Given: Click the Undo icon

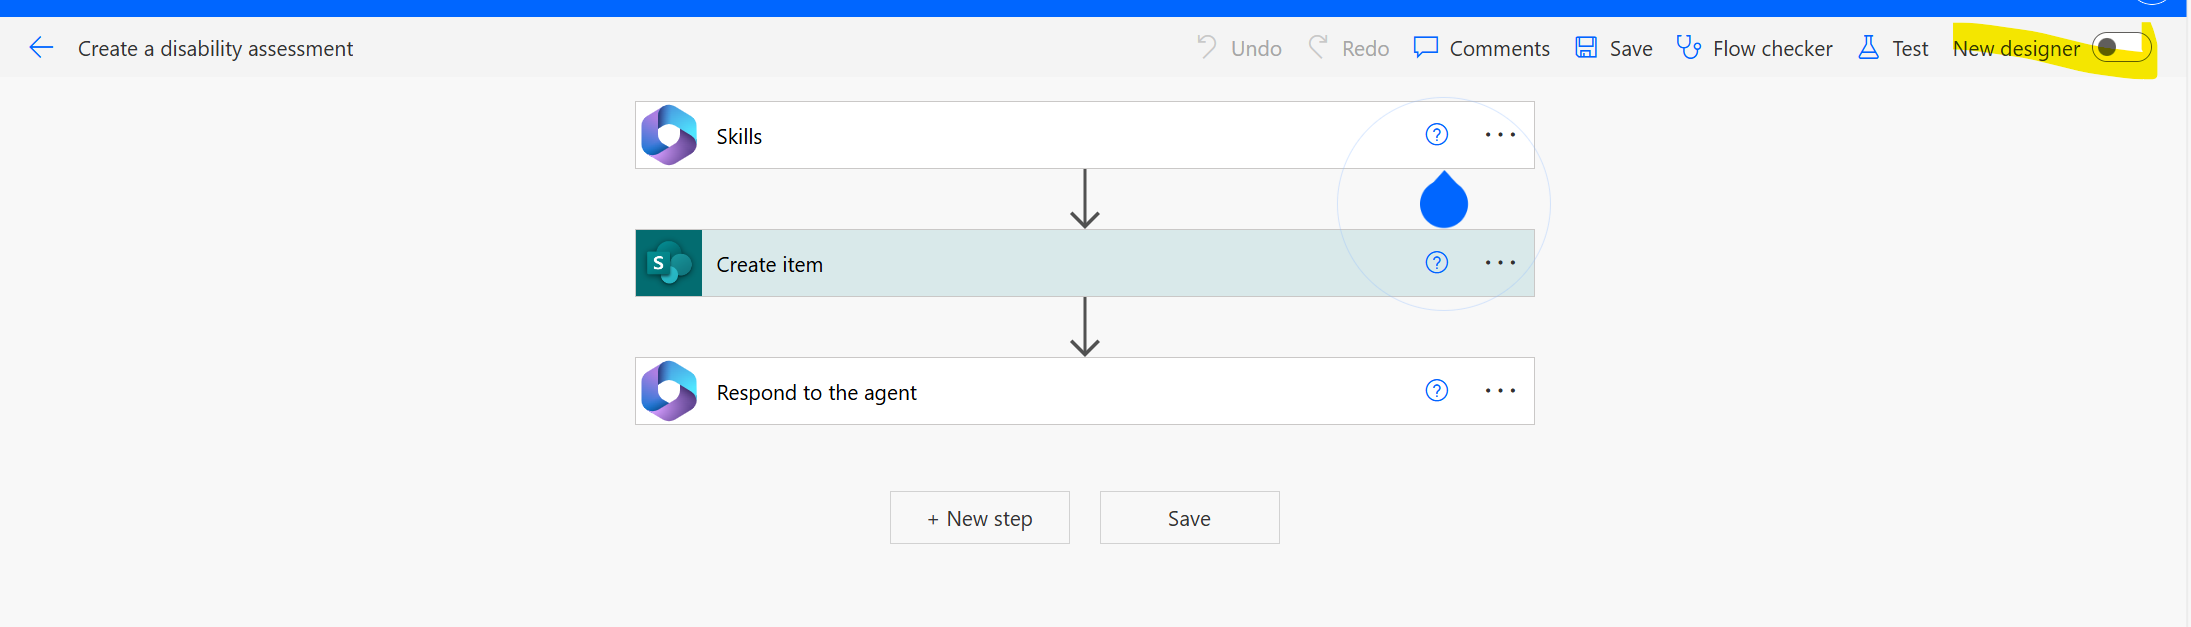Looking at the screenshot, I should 1207,47.
